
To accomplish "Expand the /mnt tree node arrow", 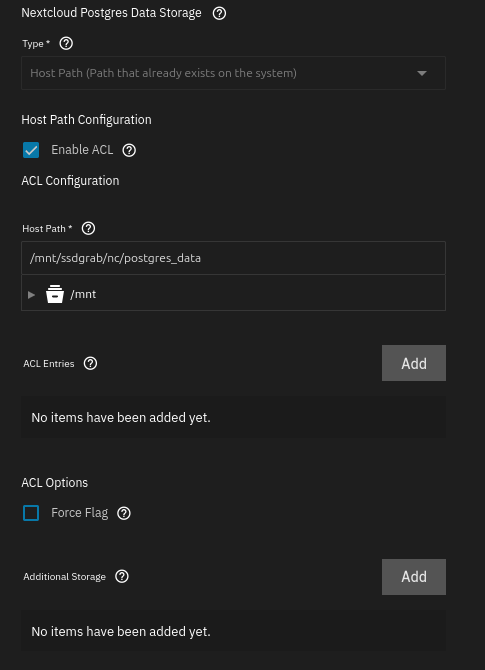I will click(31, 294).
